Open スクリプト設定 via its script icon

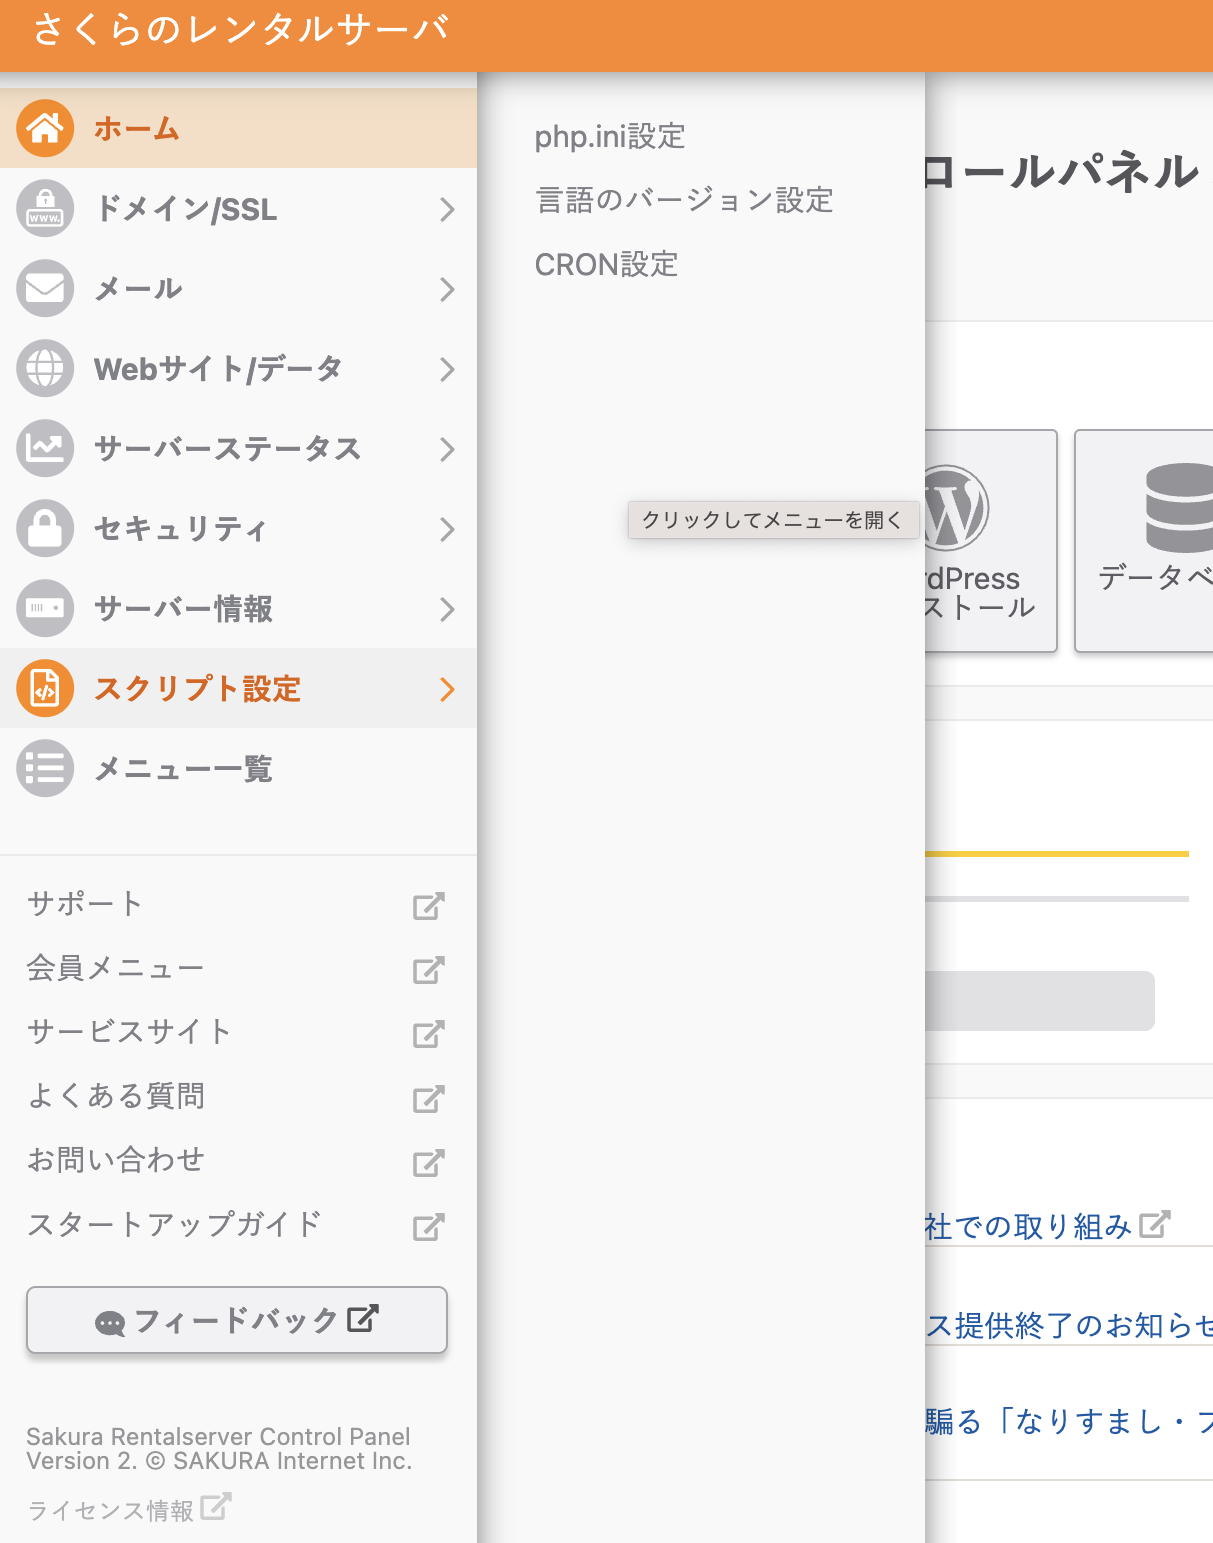tap(44, 688)
